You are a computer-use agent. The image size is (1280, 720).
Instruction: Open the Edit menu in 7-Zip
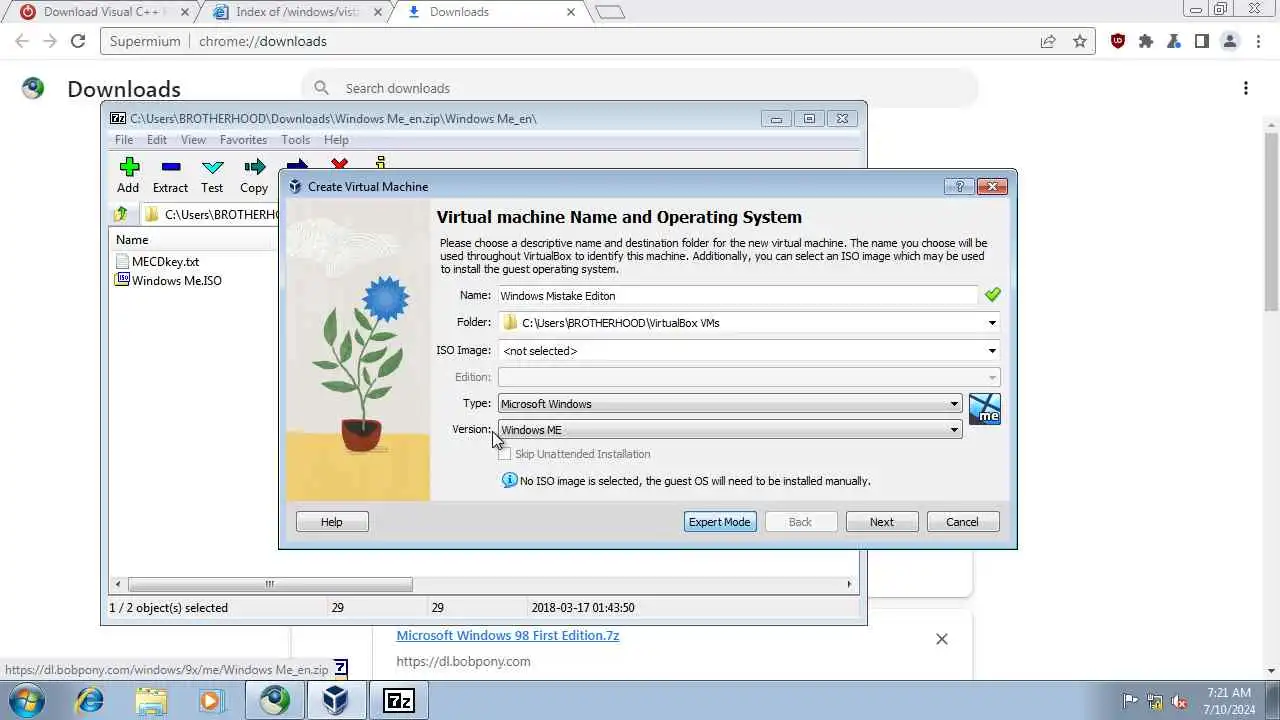[x=157, y=140]
